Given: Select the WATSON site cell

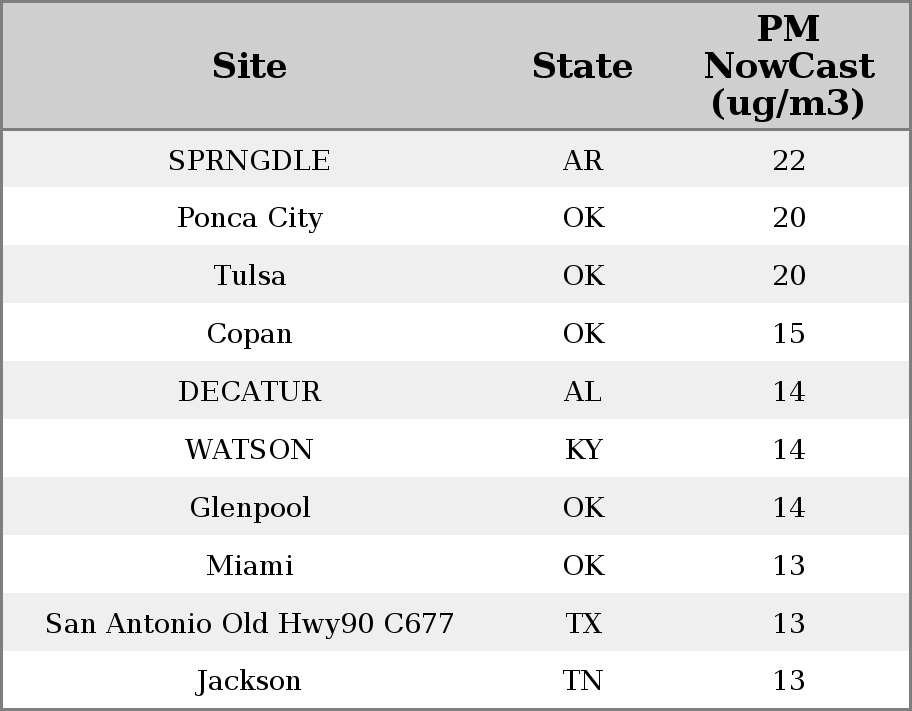Looking at the screenshot, I should [x=249, y=450].
